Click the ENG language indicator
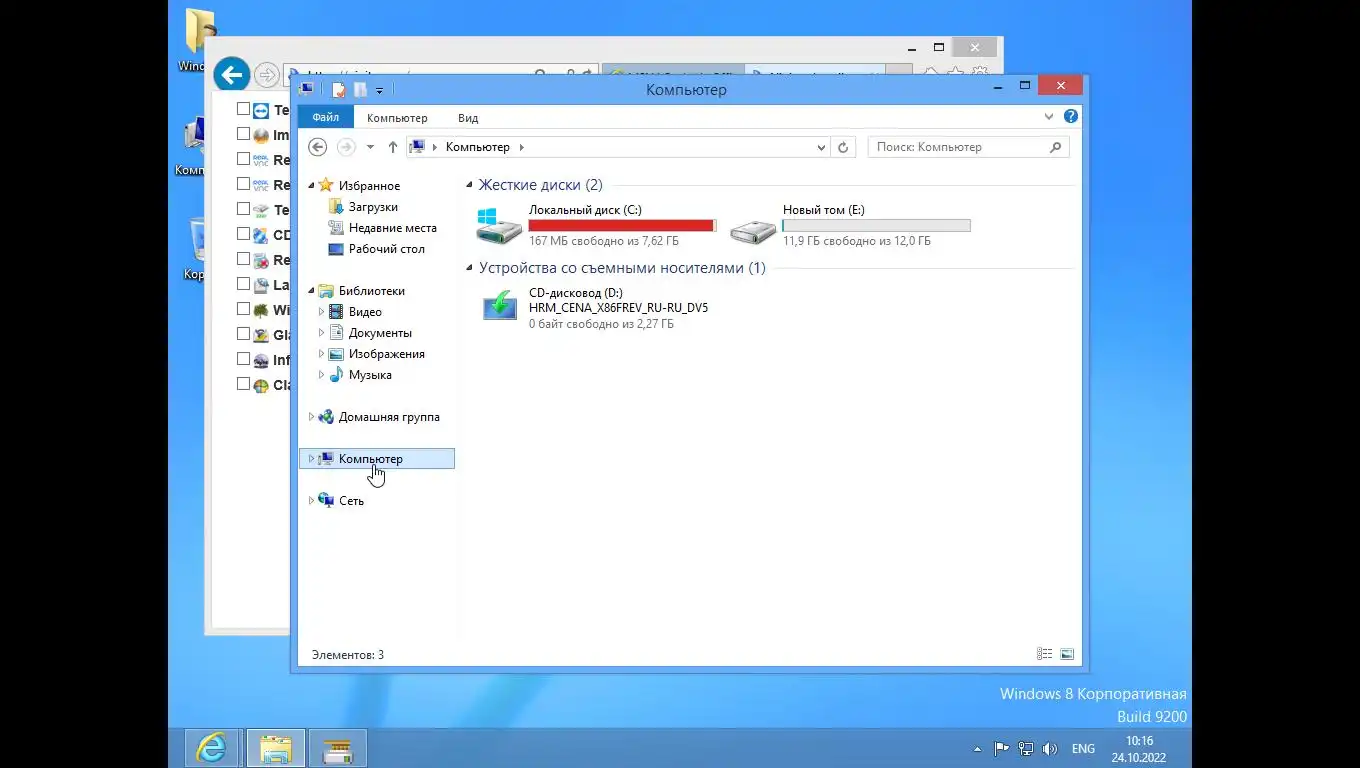Viewport: 1360px width, 768px height. tap(1083, 749)
